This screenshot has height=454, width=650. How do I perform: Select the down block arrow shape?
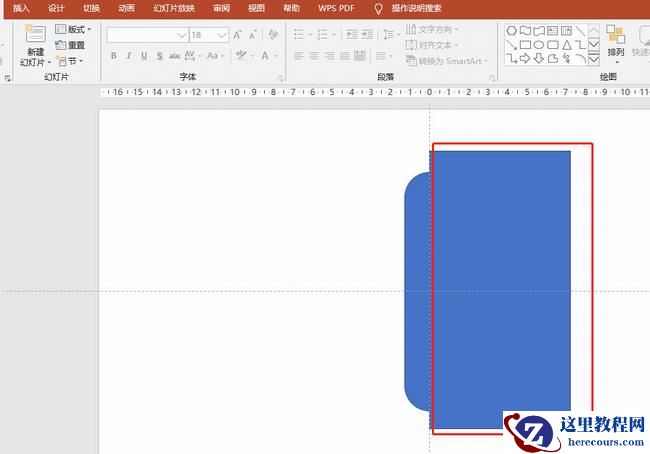pos(539,59)
